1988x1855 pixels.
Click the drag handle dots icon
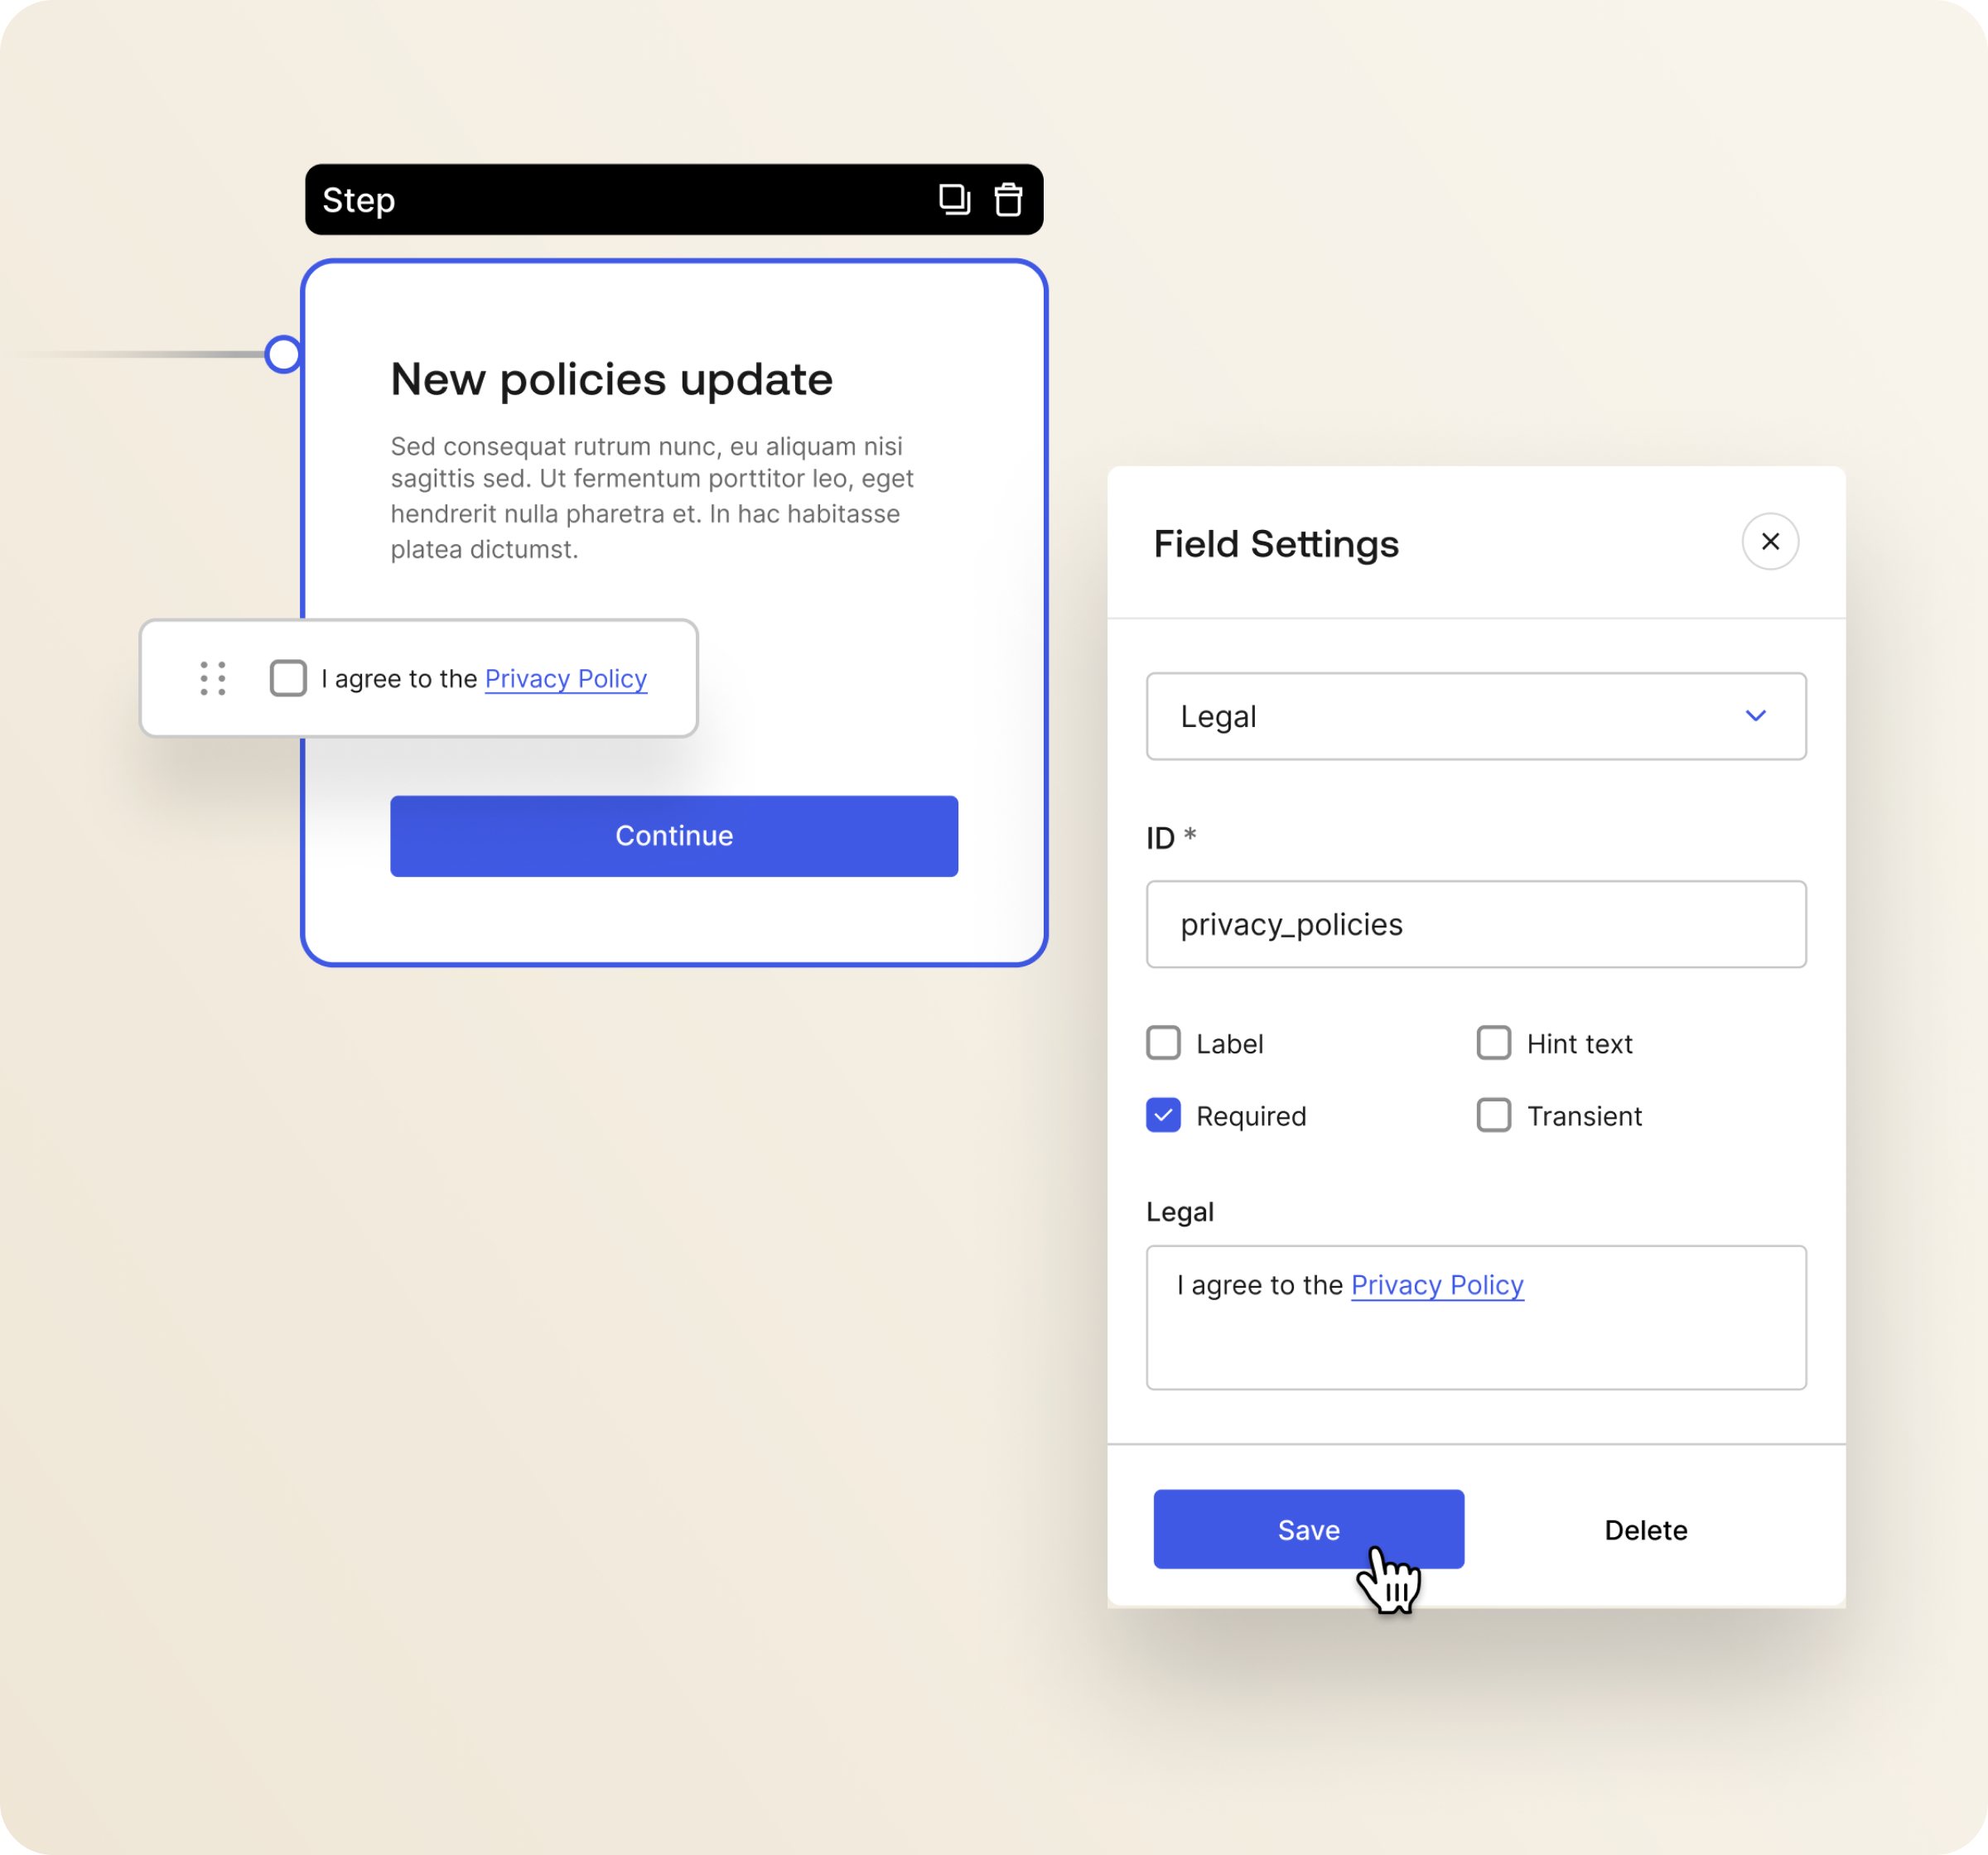tap(213, 678)
